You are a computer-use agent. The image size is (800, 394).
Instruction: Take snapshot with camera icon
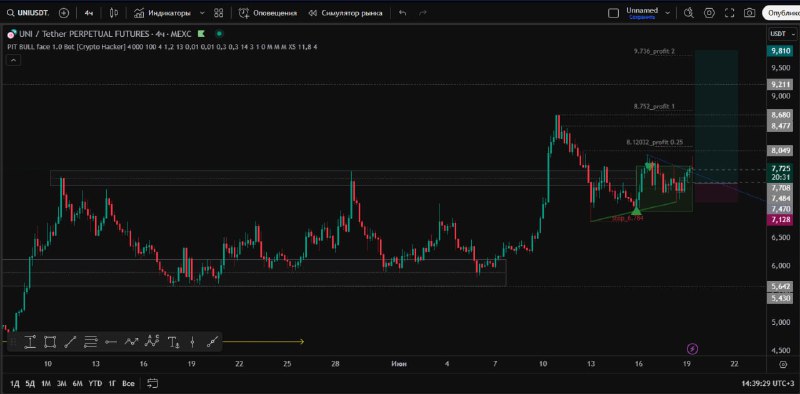coord(749,13)
